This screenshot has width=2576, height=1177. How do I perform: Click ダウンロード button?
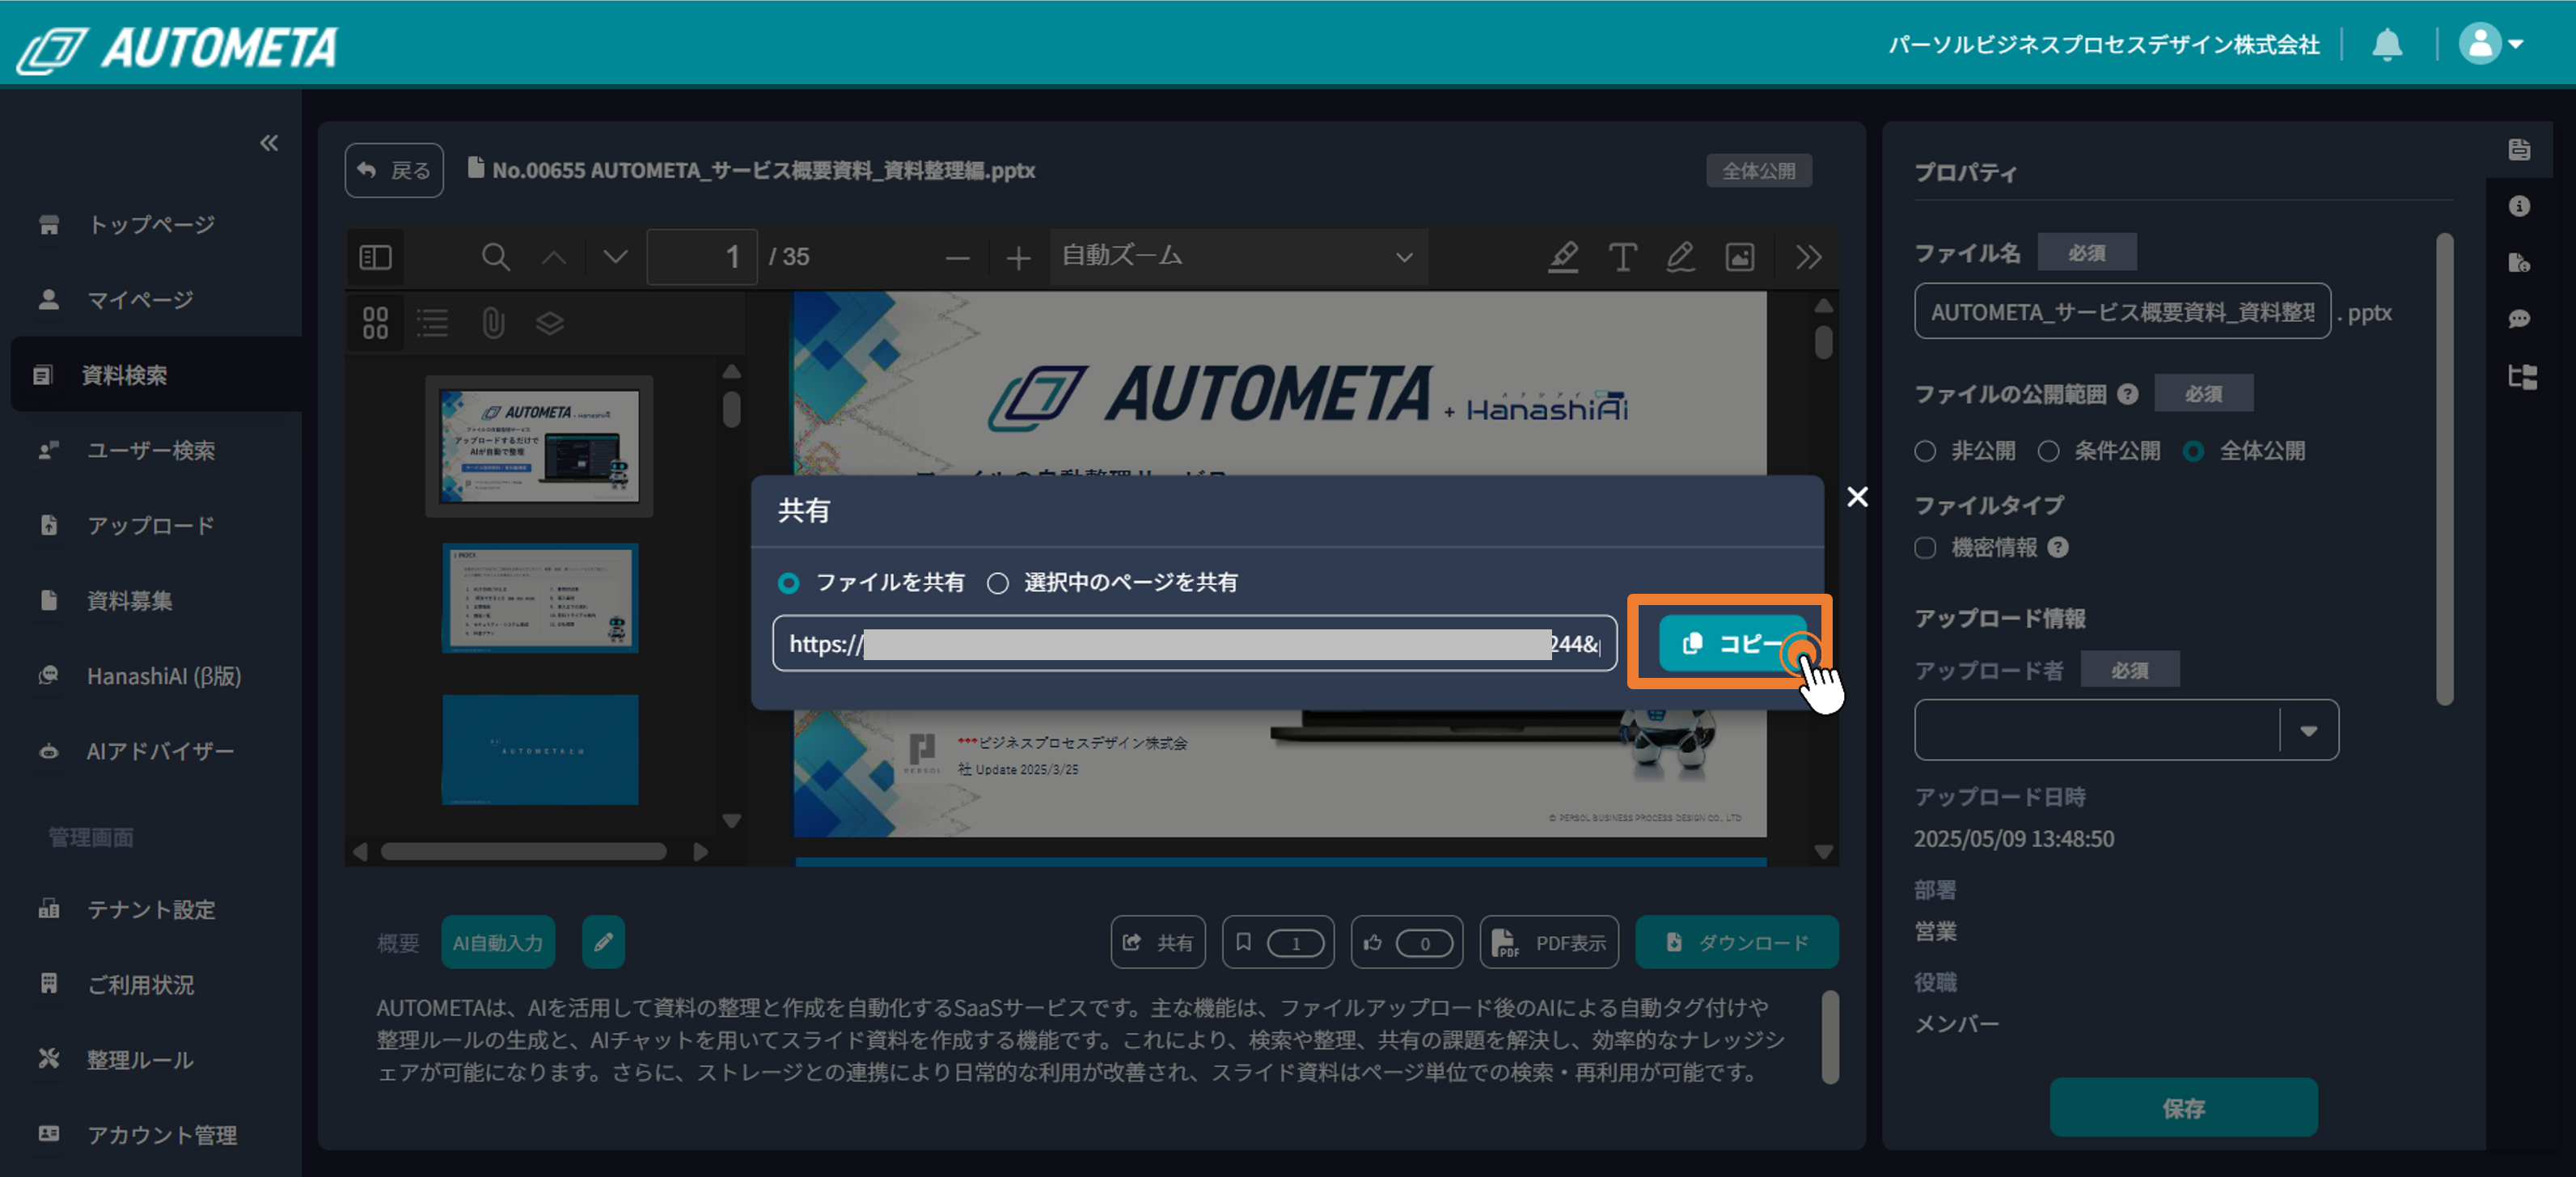[x=1736, y=942]
